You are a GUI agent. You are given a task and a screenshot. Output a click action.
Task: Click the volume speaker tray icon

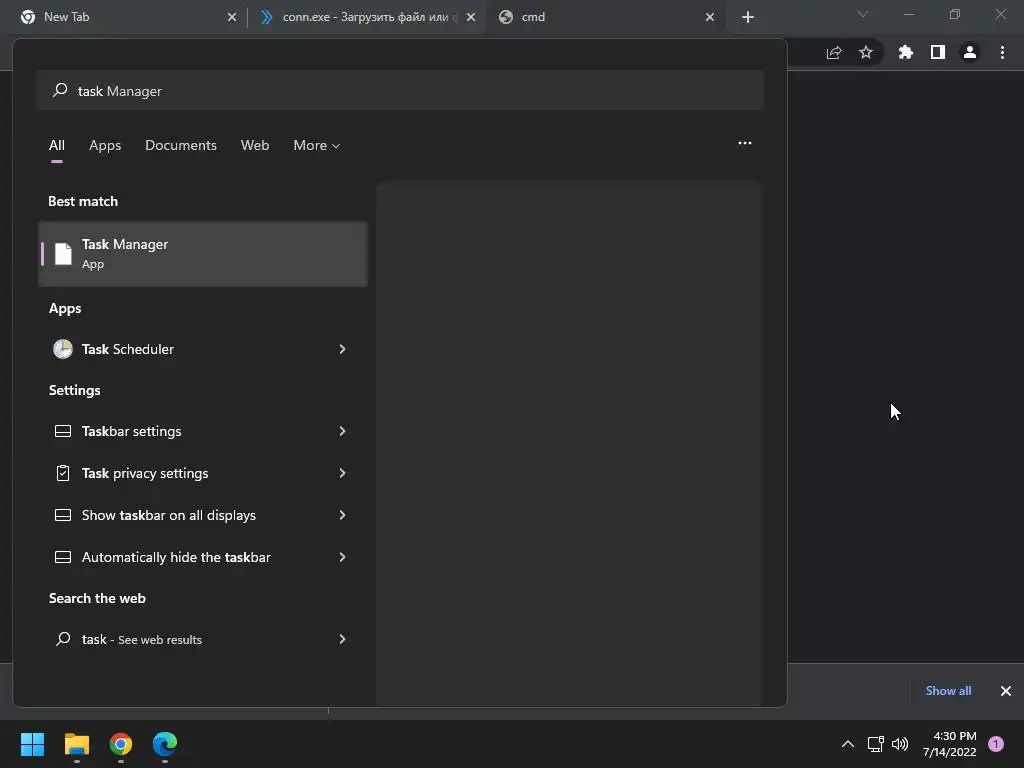coord(900,744)
